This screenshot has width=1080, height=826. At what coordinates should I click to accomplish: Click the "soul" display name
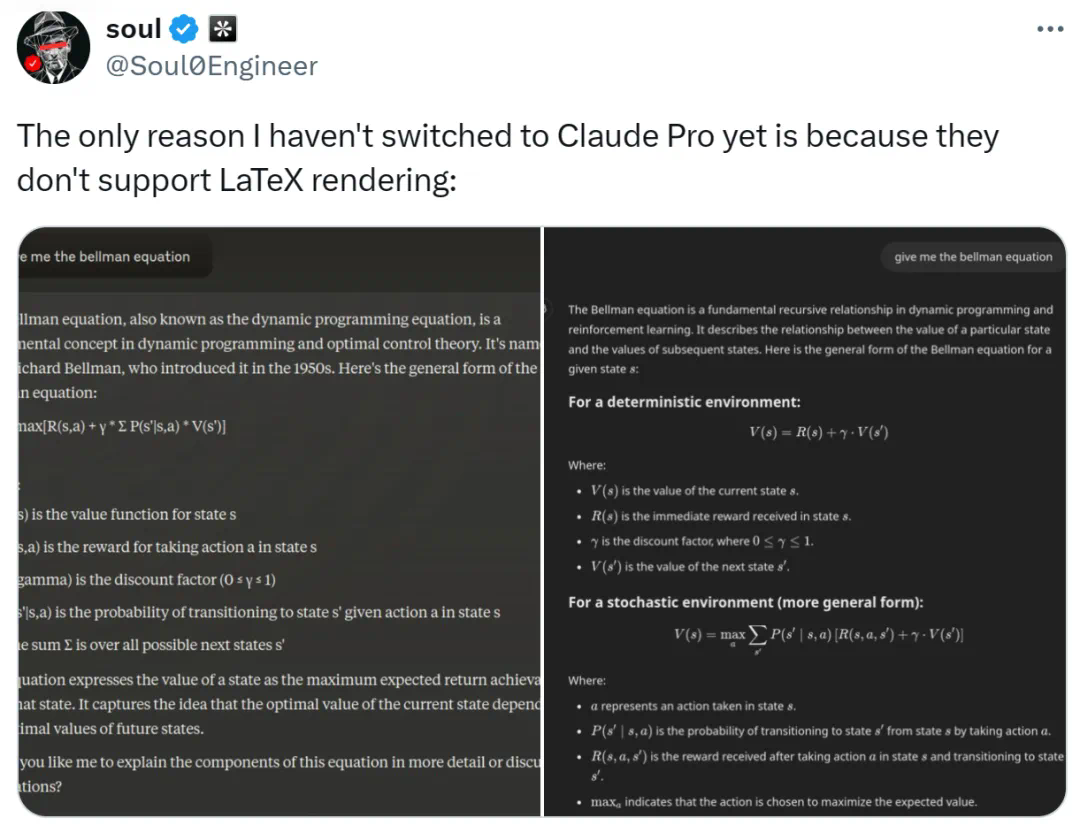click(x=133, y=31)
